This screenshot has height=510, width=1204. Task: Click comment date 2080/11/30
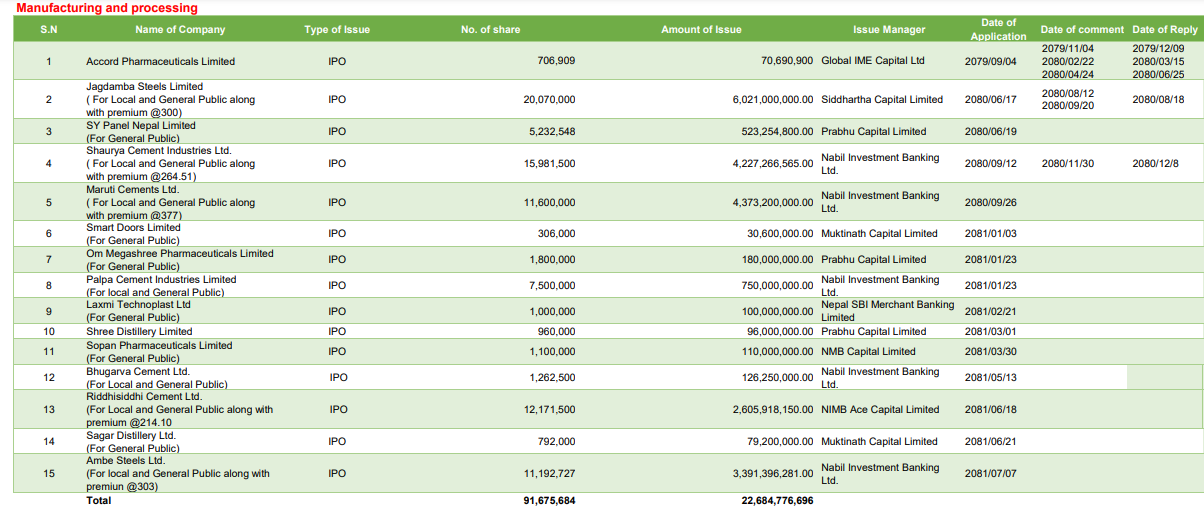tap(1068, 163)
